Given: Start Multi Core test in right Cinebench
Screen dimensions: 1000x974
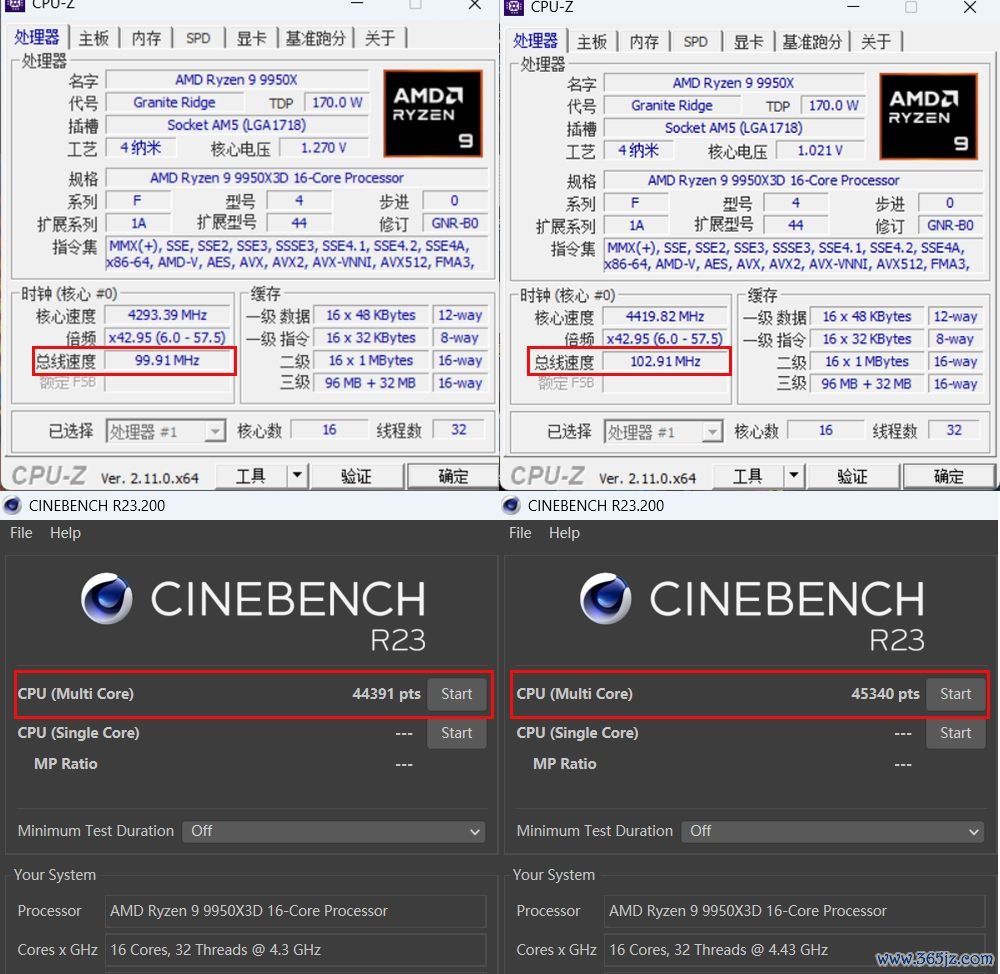Looking at the screenshot, I should point(955,694).
